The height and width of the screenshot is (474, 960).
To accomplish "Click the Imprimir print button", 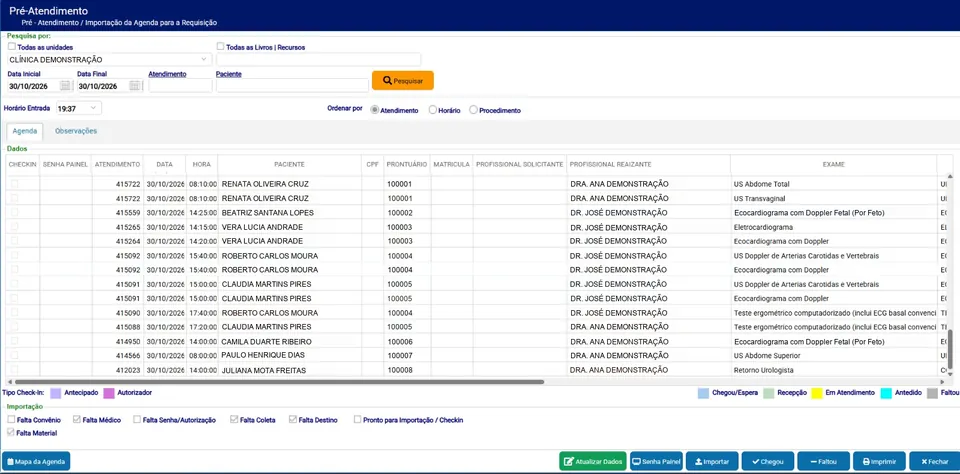I will [880, 462].
